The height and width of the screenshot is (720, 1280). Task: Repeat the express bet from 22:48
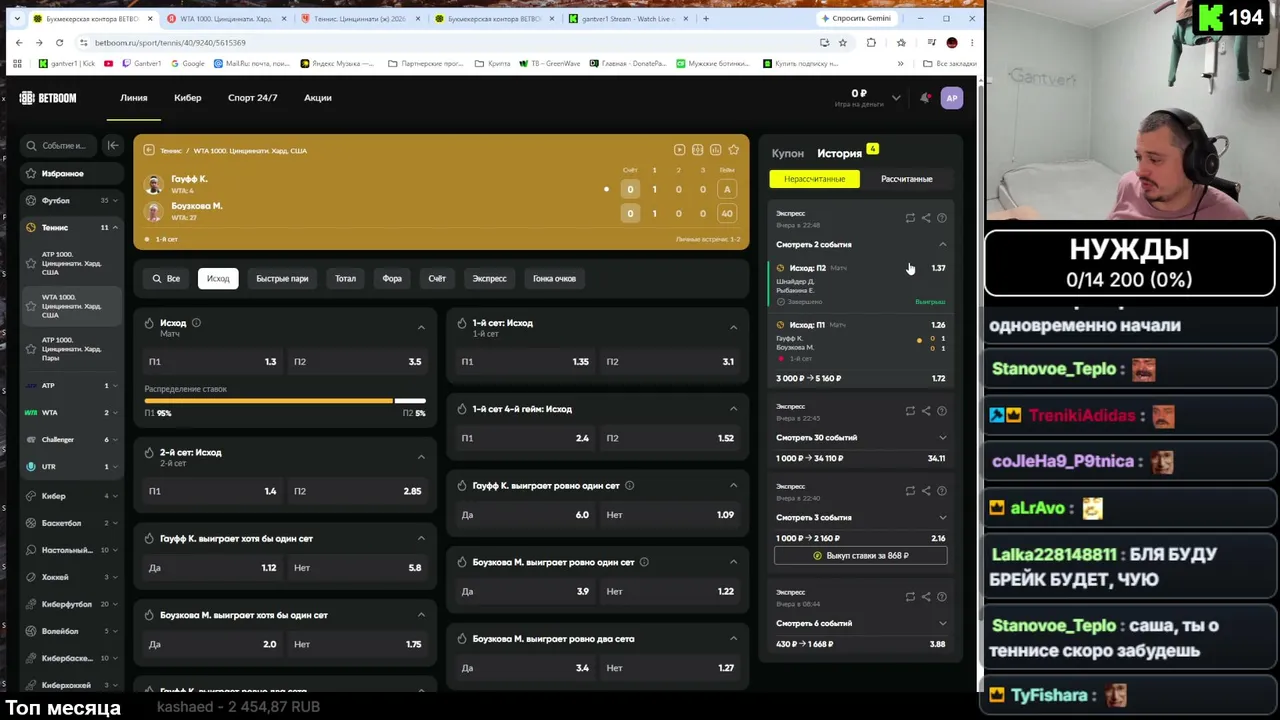(x=910, y=218)
